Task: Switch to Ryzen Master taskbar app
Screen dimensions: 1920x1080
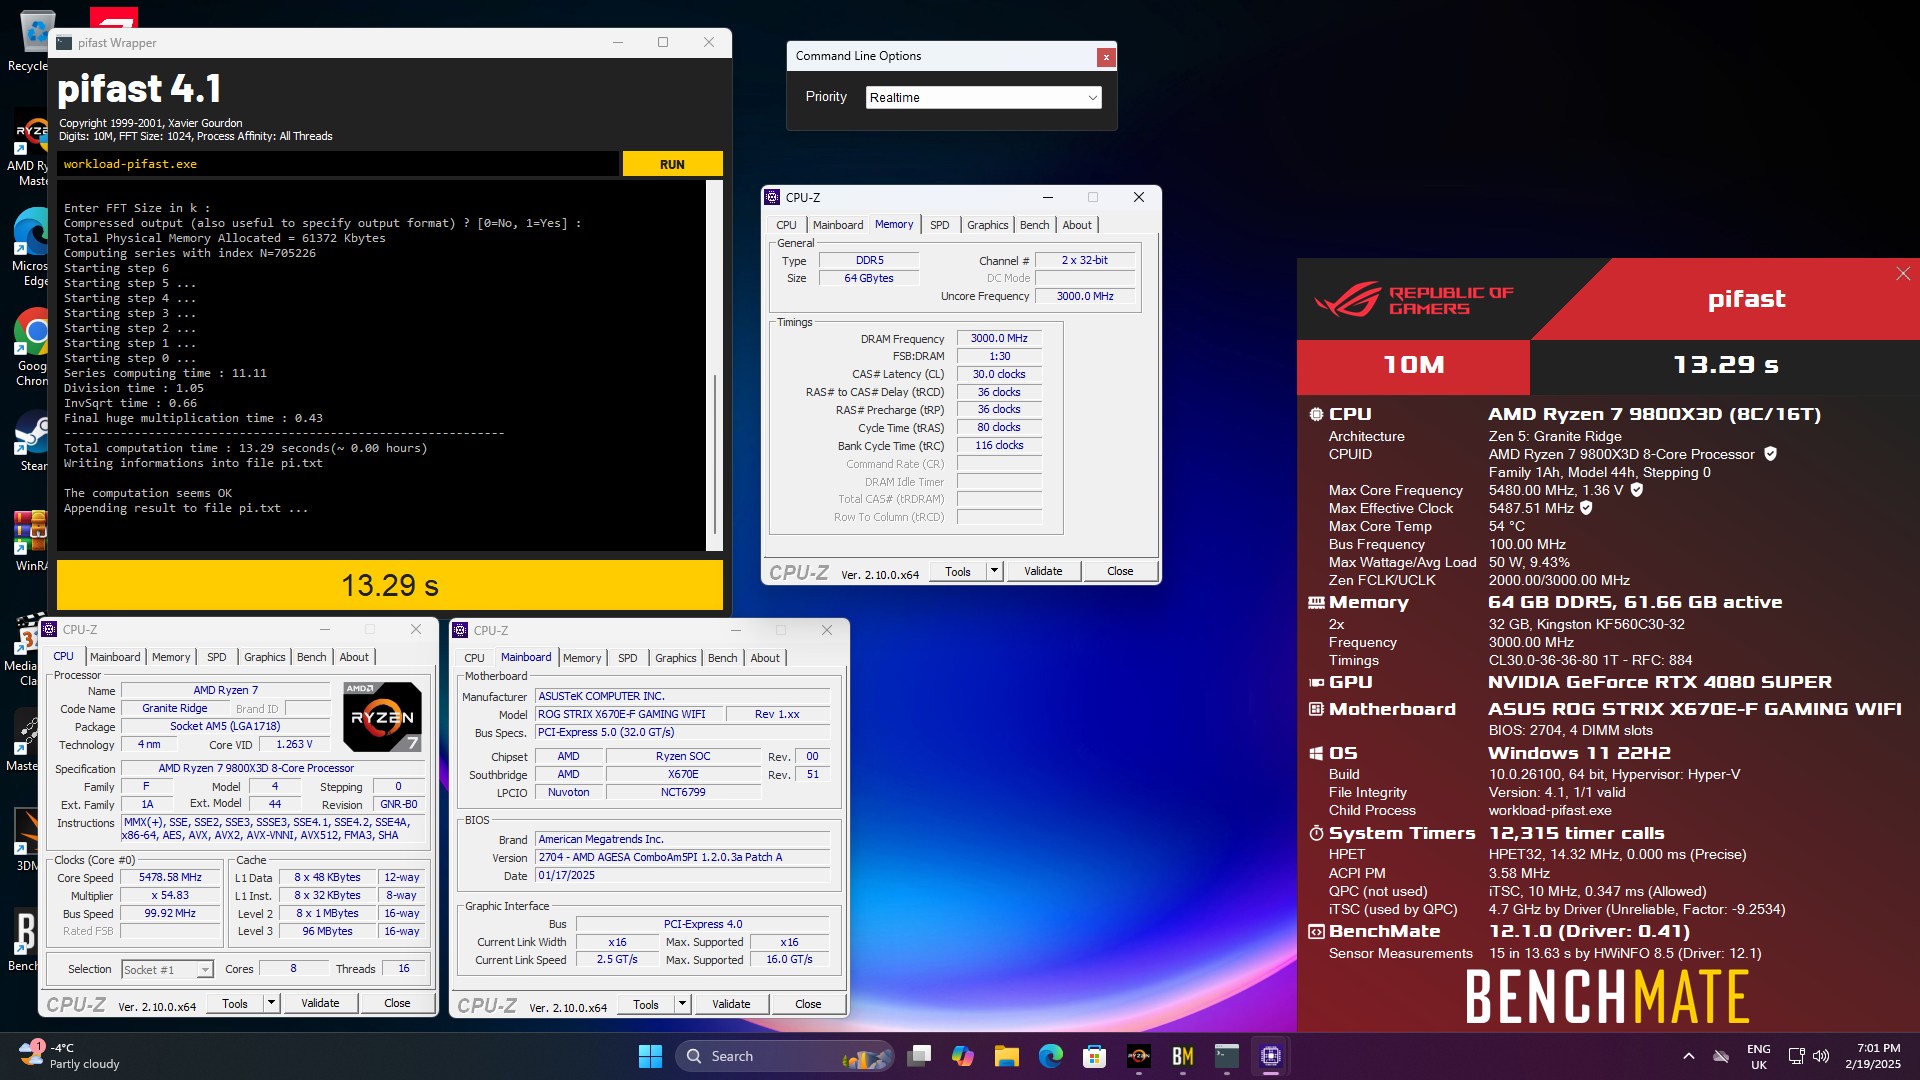Action: point(1139,1056)
